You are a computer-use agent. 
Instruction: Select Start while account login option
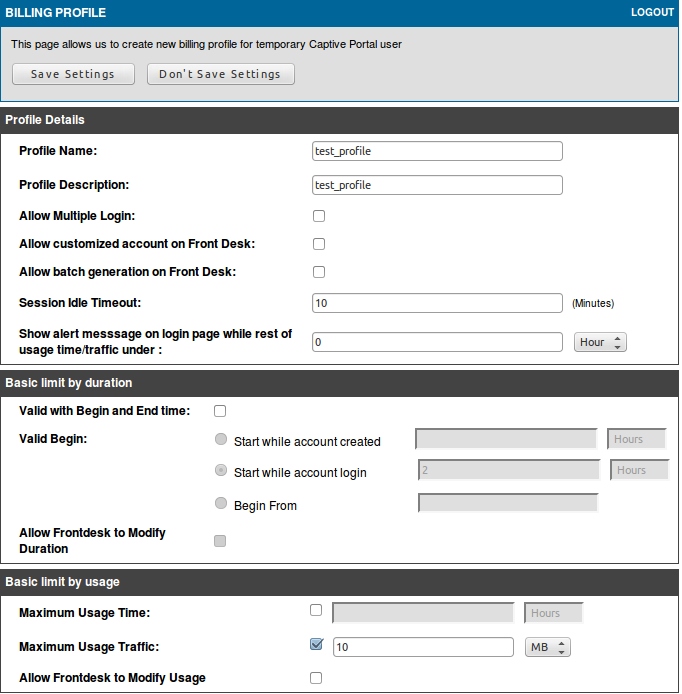click(x=221, y=471)
